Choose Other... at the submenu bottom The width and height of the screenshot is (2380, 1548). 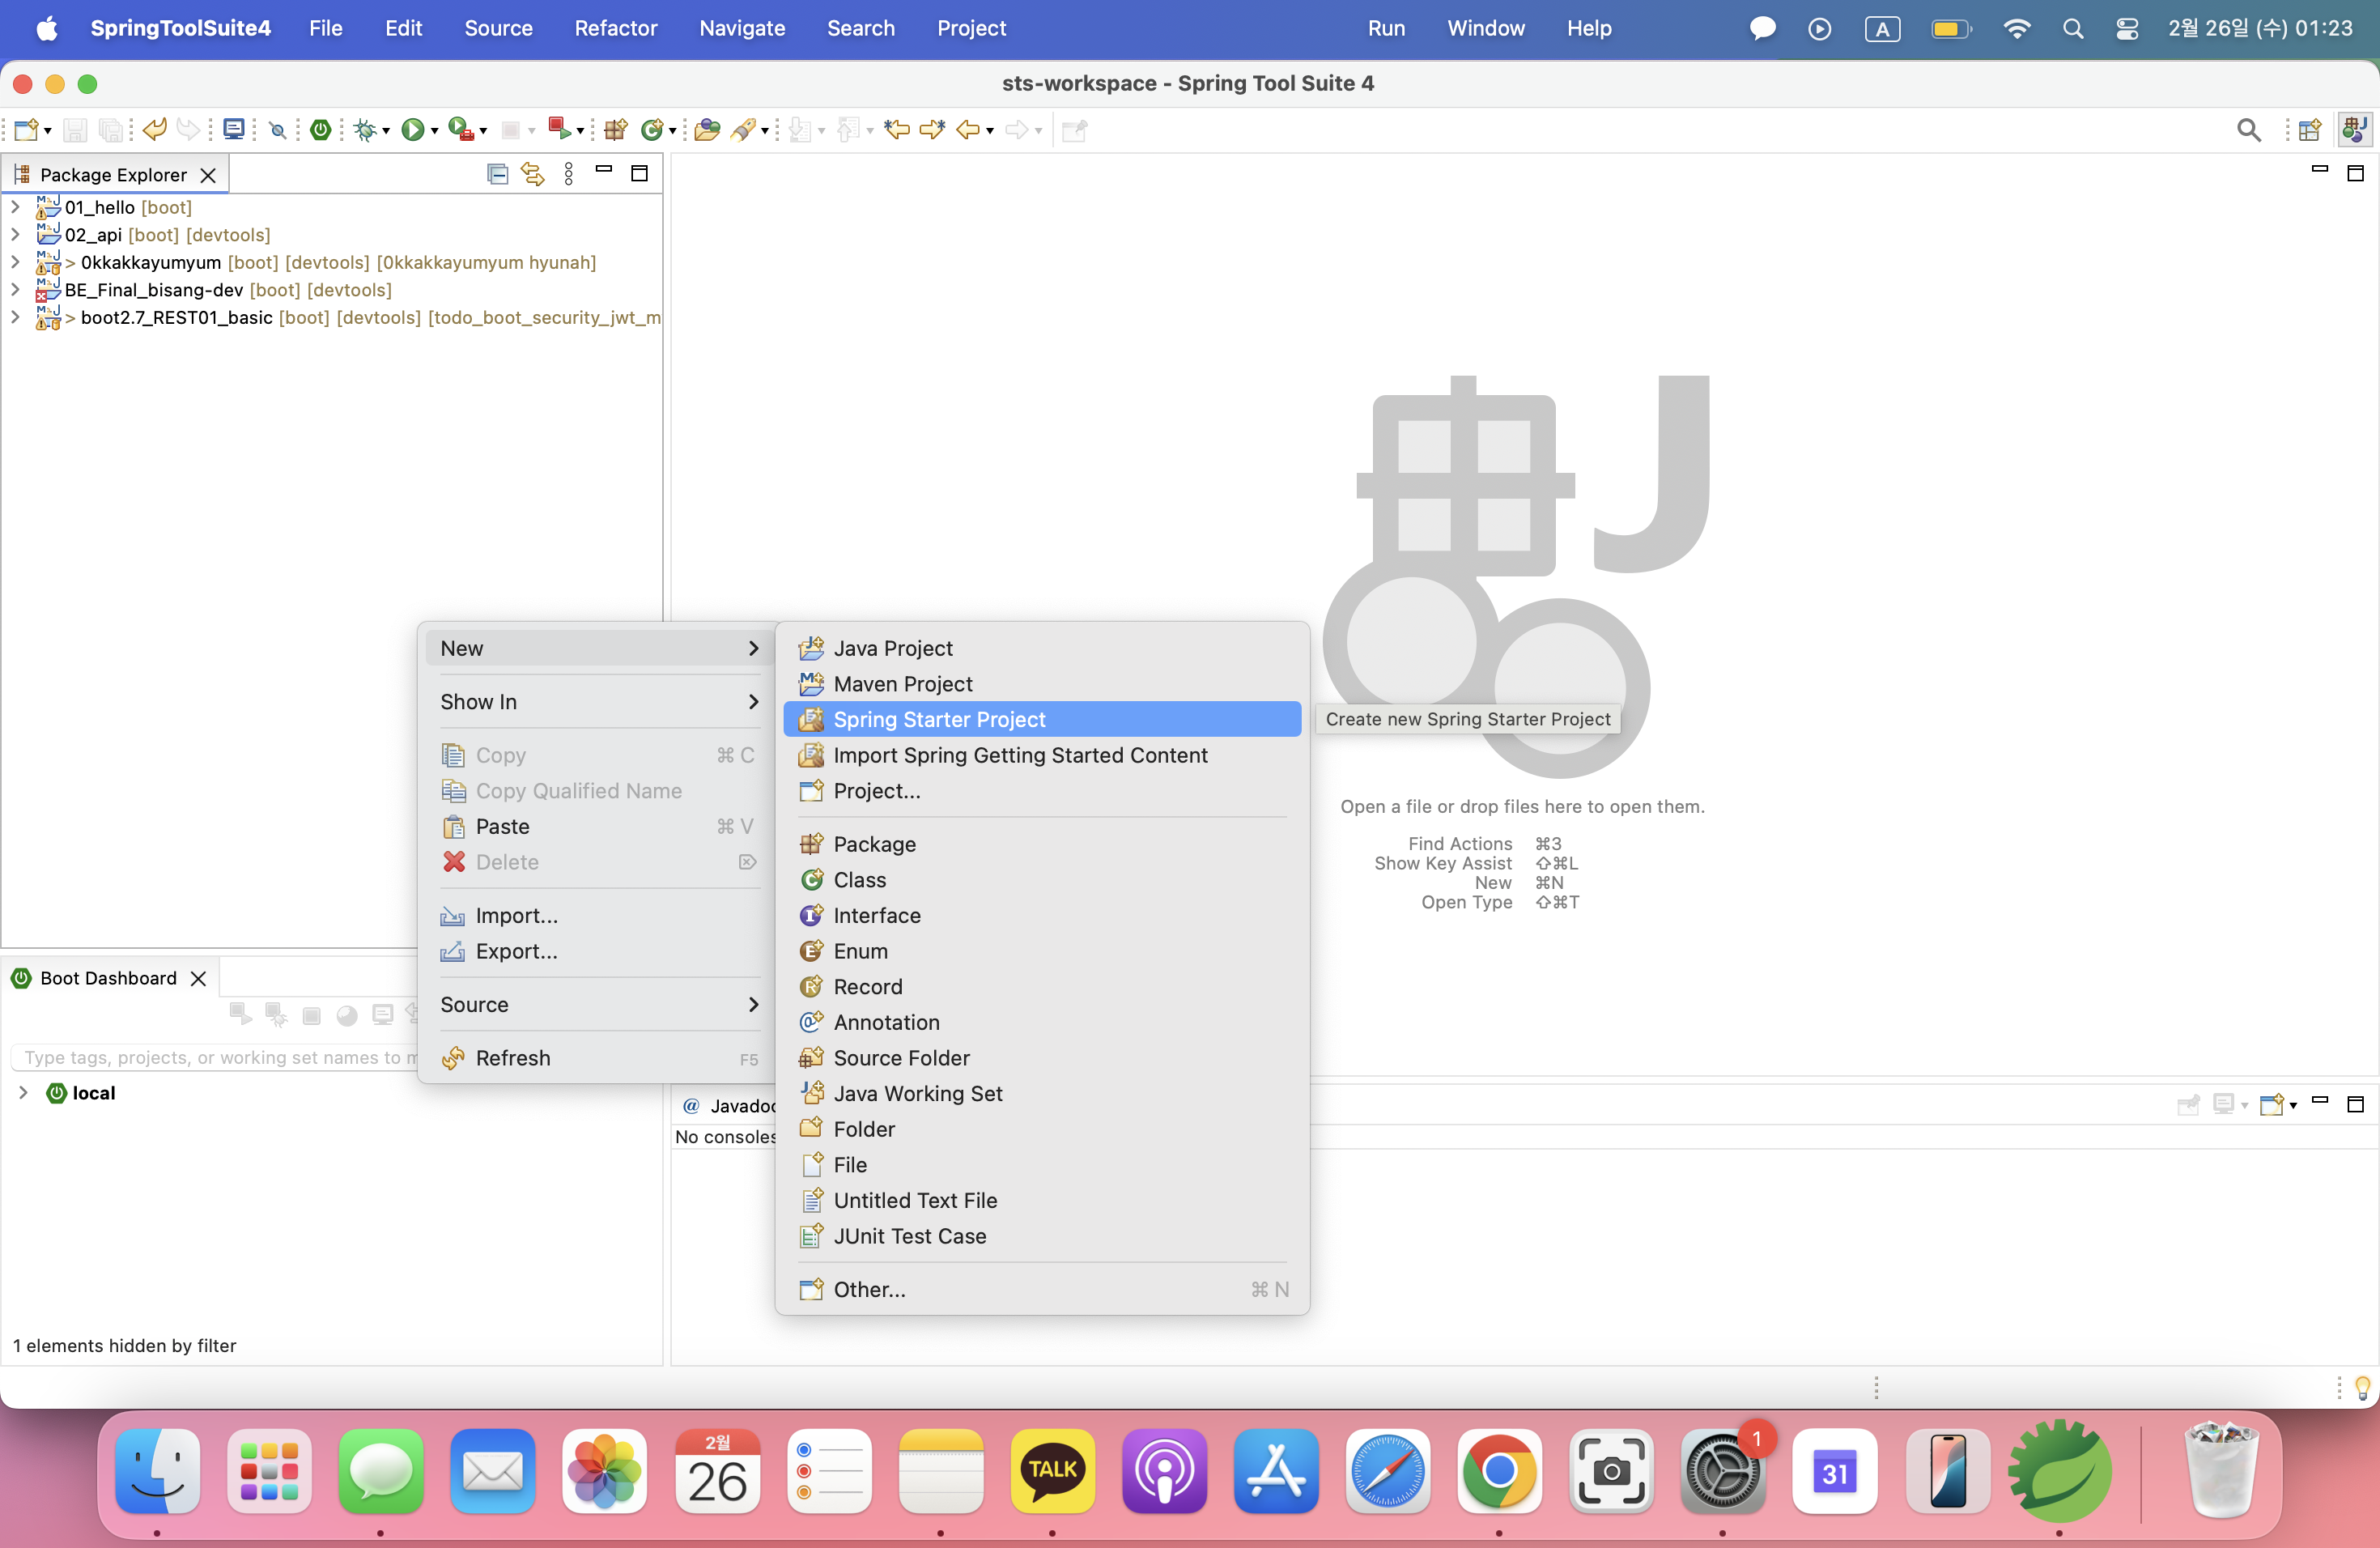point(1042,1289)
